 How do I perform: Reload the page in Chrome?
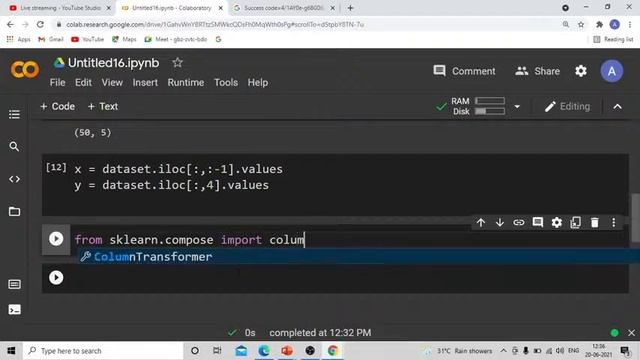40,24
